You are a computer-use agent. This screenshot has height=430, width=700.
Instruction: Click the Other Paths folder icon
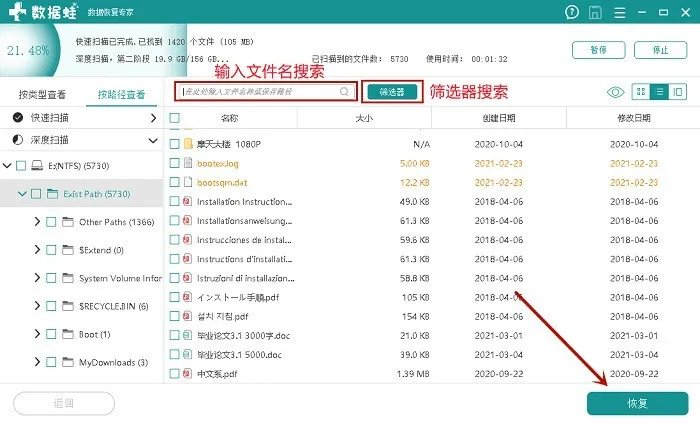click(x=68, y=221)
